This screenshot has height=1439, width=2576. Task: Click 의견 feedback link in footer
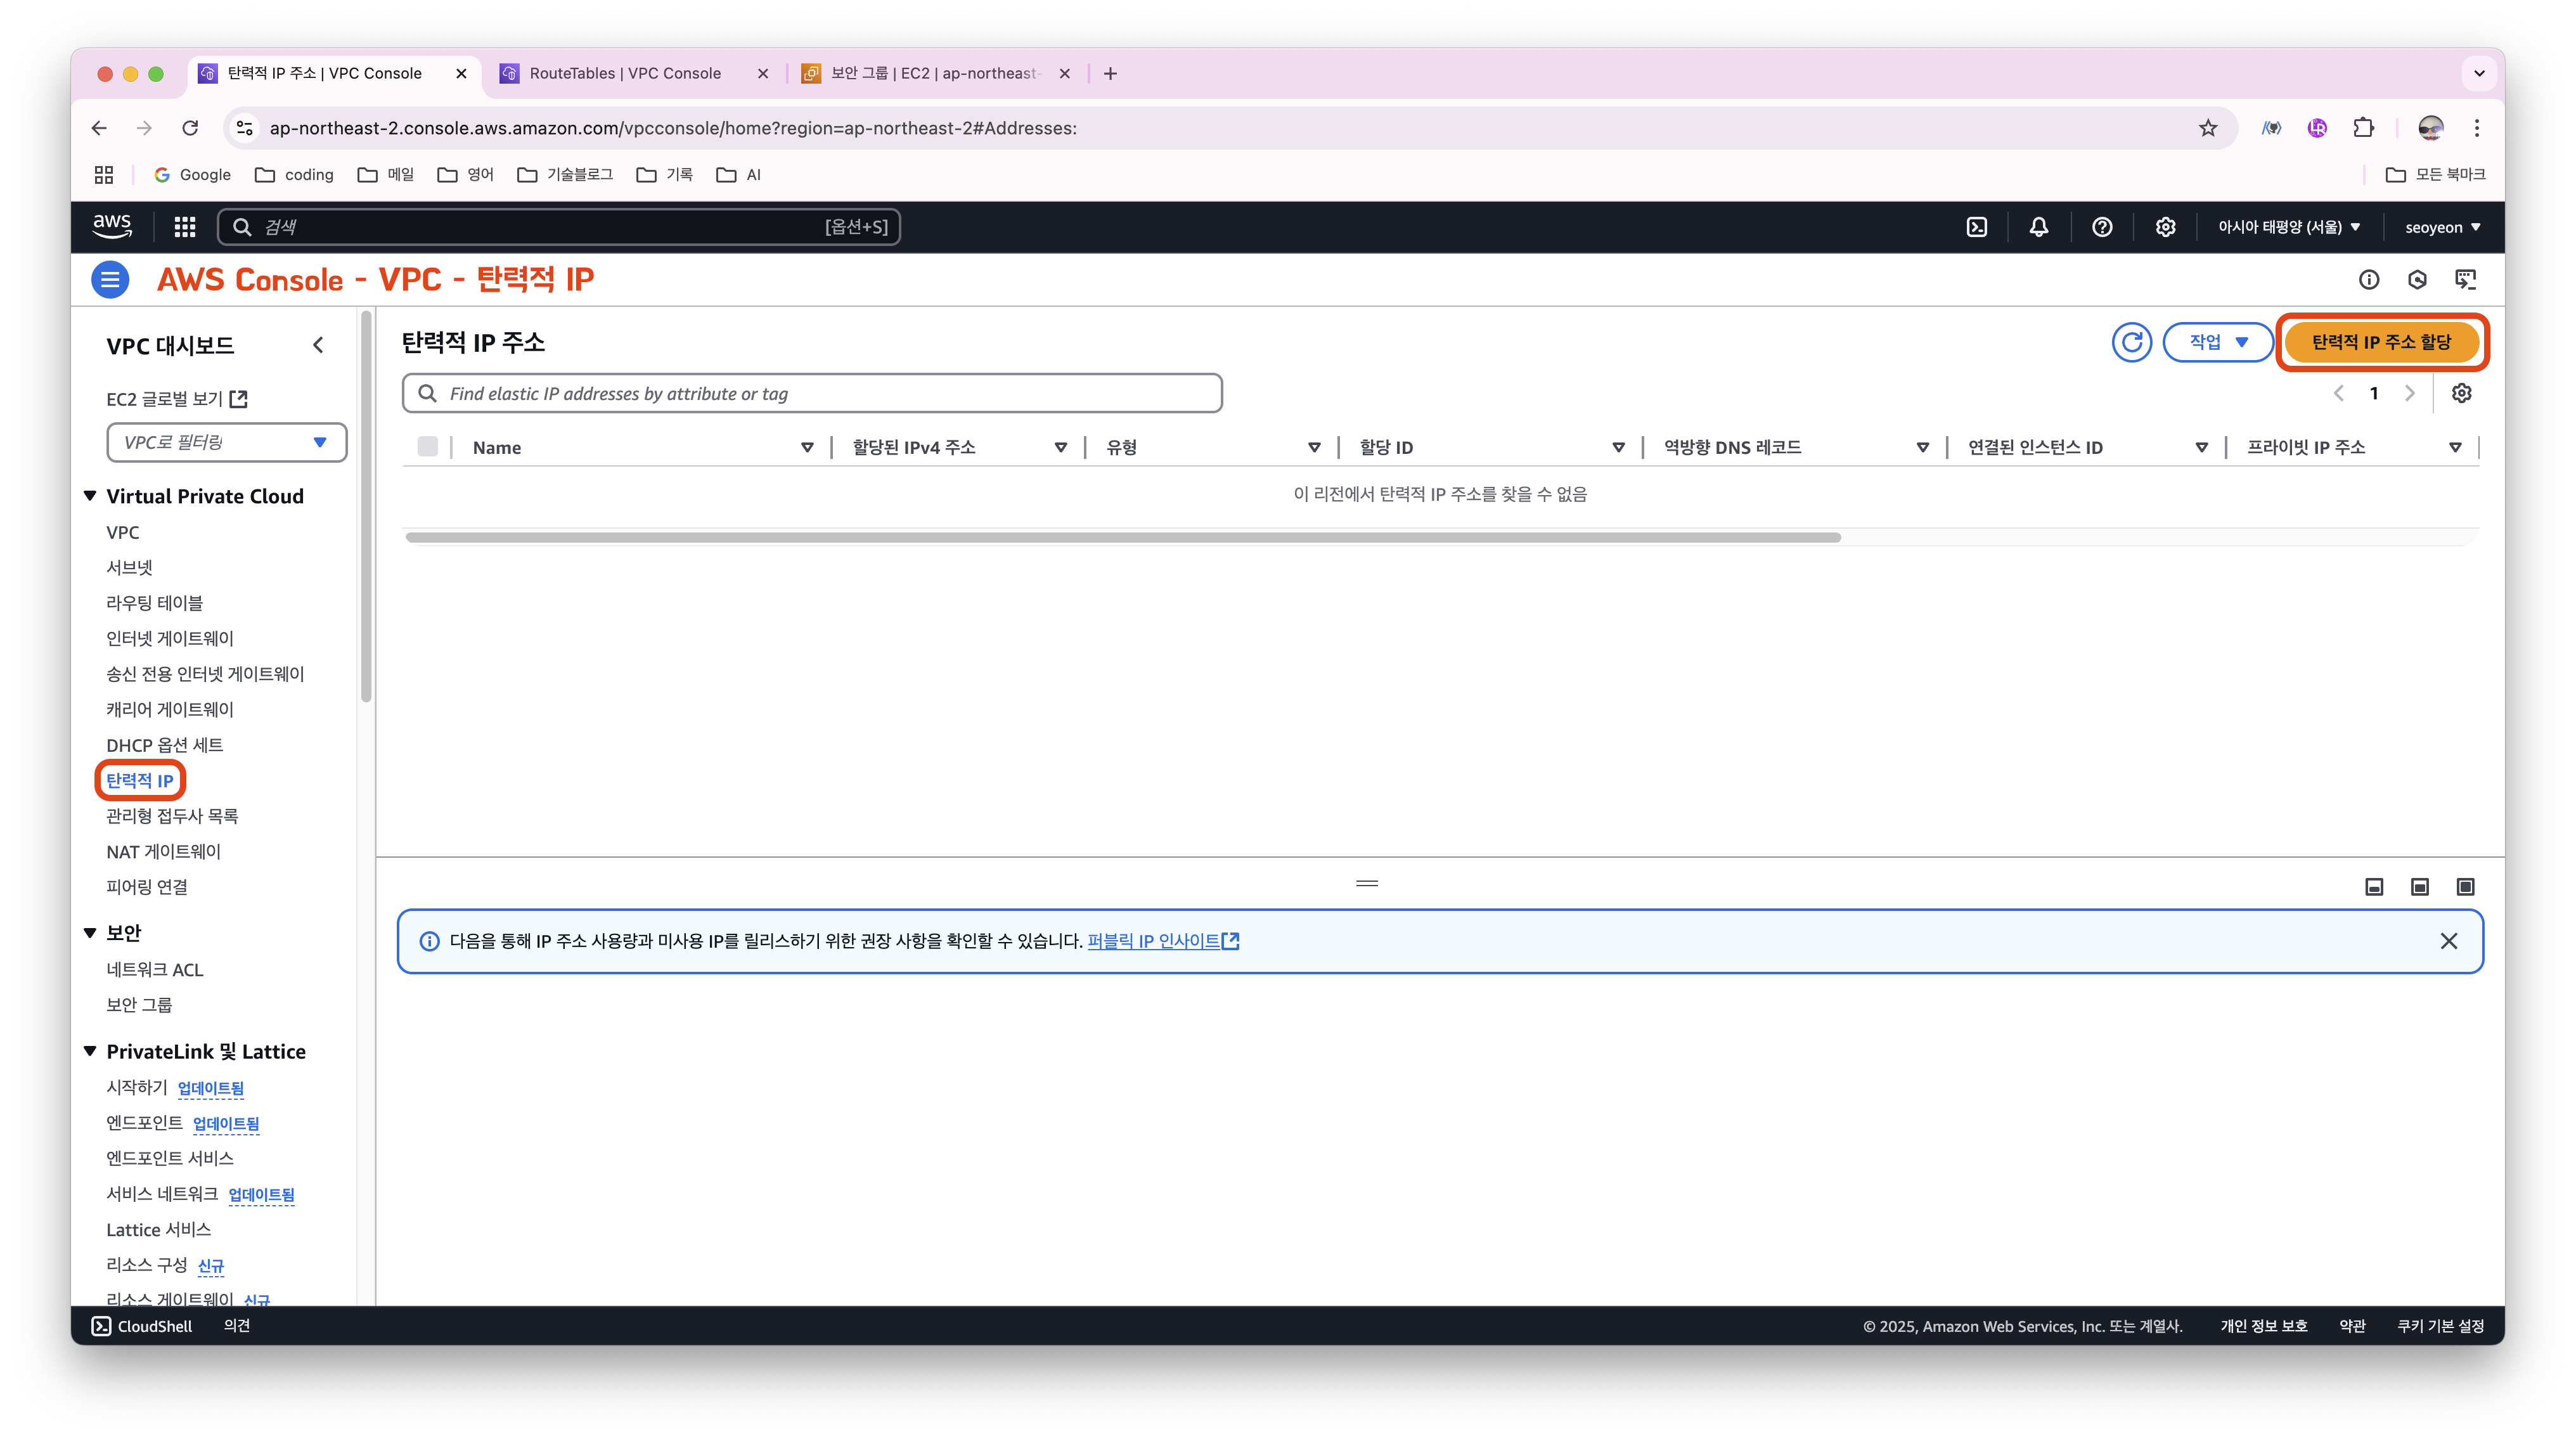pyautogui.click(x=237, y=1326)
